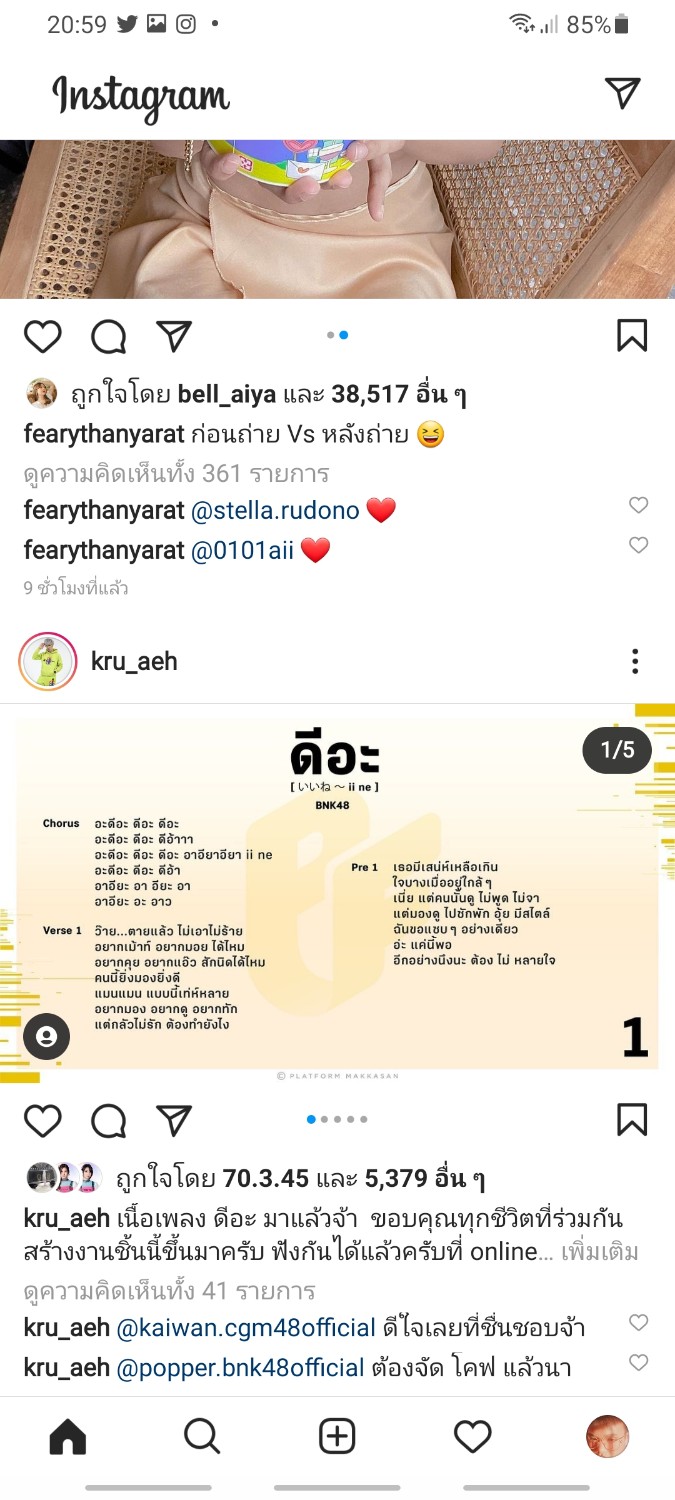Save the kru_aeh post with bookmark icon
The width and height of the screenshot is (675, 1500).
pyautogui.click(x=632, y=1120)
